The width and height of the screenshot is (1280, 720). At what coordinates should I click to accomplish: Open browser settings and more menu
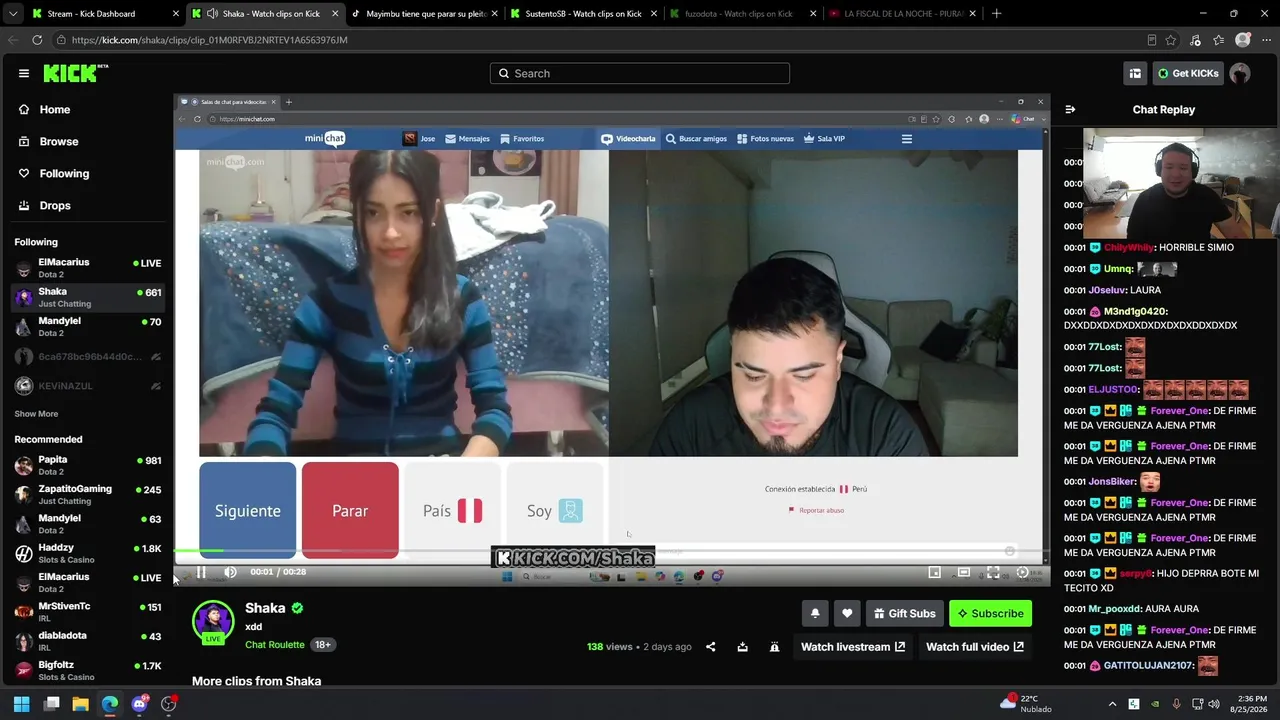click(x=1266, y=40)
